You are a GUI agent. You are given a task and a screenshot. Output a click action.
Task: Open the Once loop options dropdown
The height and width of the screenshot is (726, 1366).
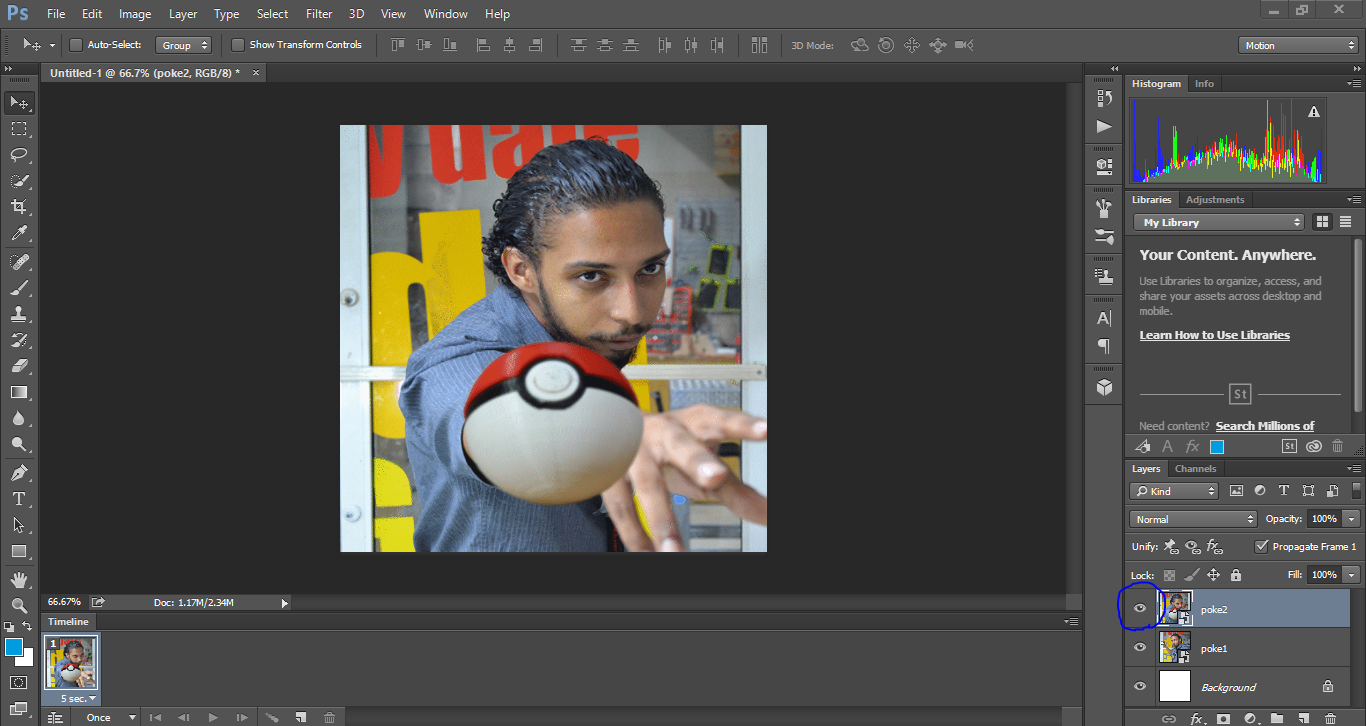pos(109,717)
